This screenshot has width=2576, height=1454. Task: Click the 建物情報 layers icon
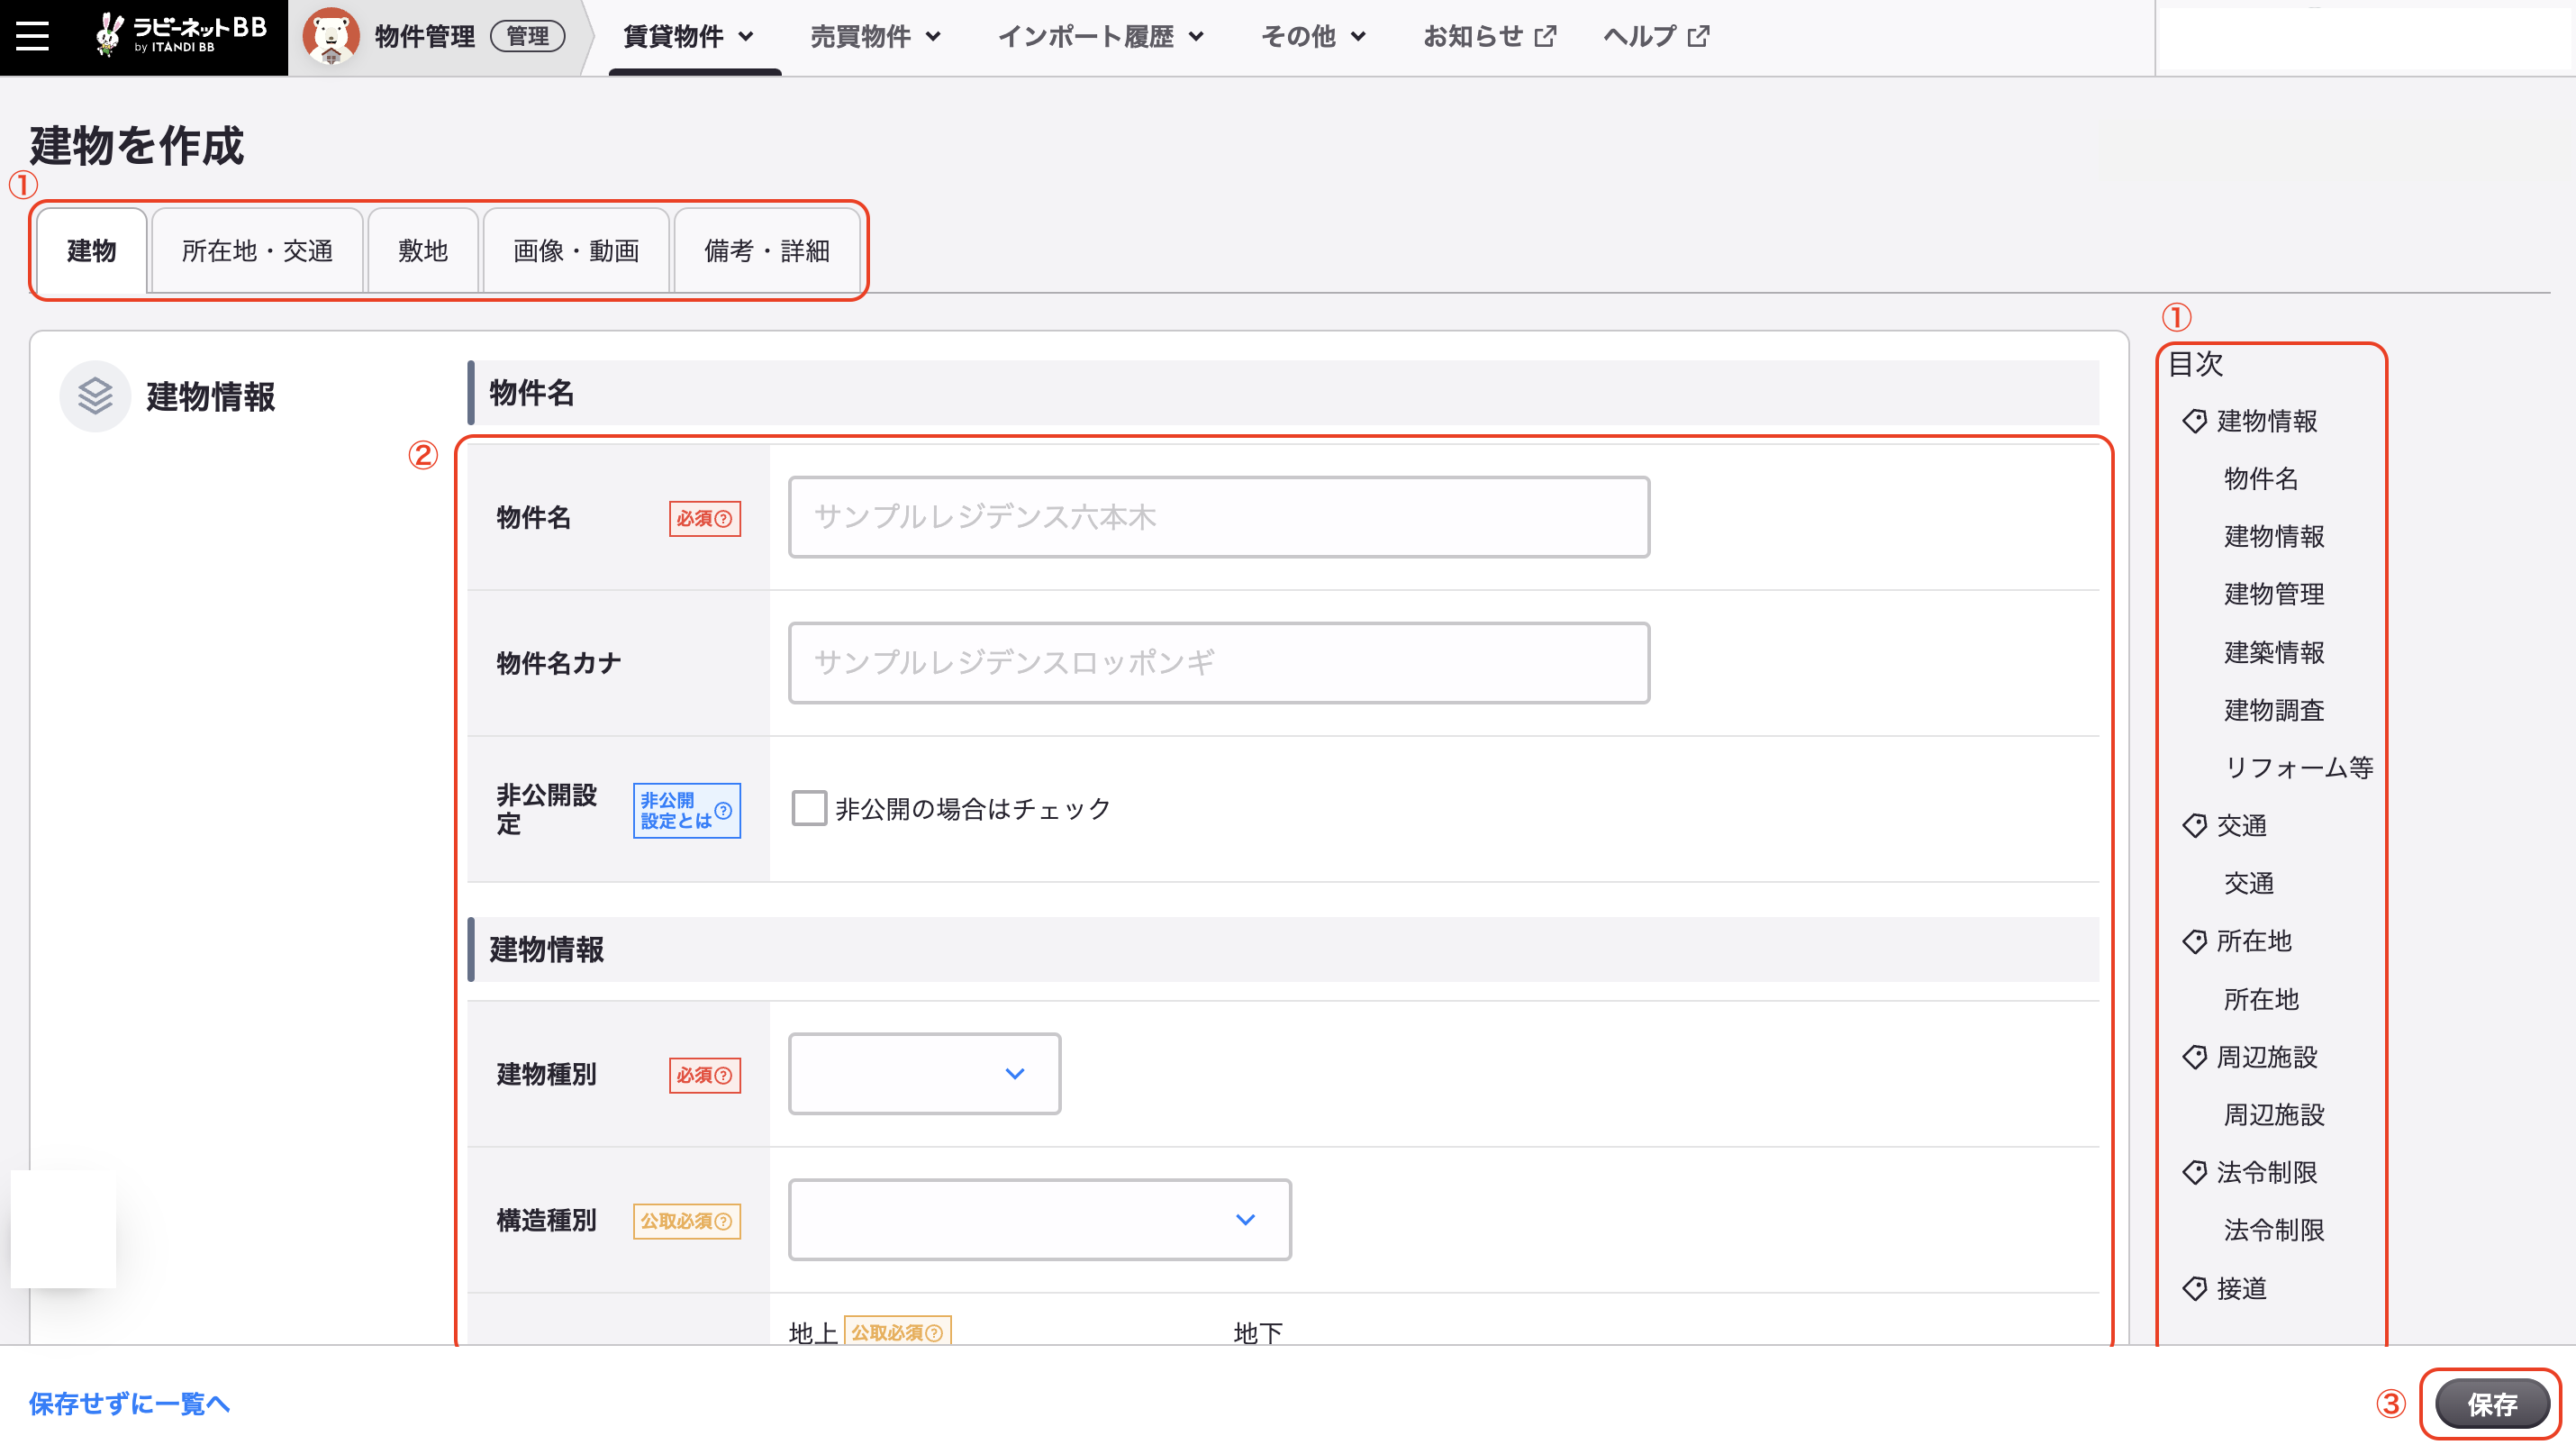pyautogui.click(x=95, y=396)
